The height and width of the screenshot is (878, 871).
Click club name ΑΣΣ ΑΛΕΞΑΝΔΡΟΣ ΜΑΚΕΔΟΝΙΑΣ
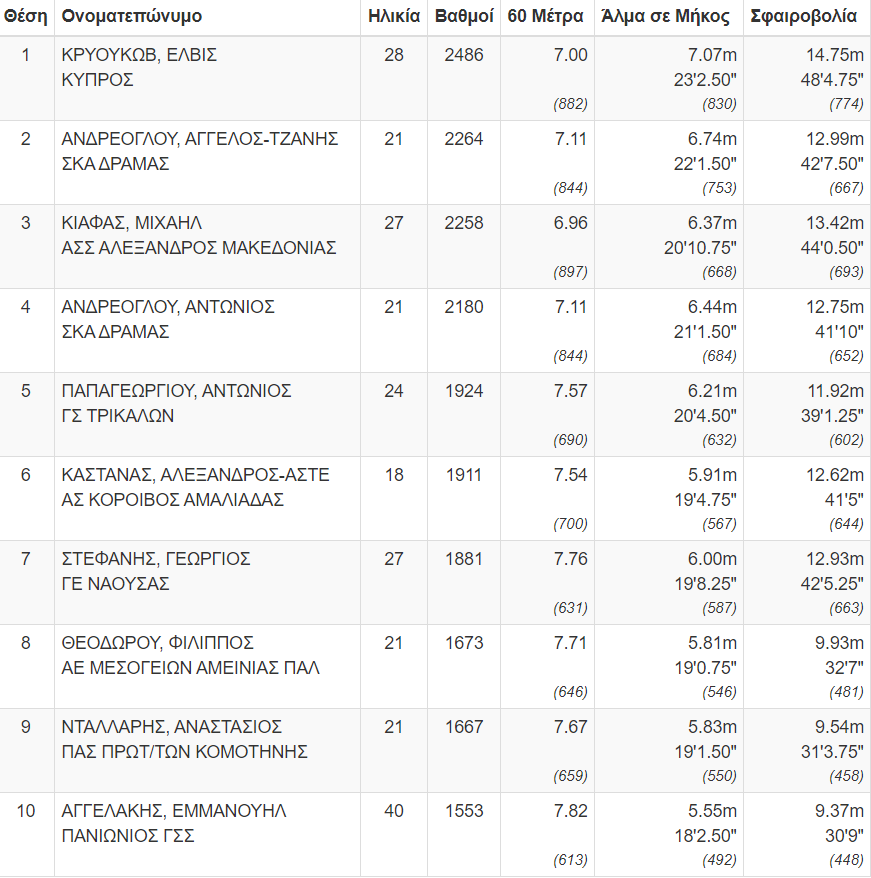coord(199,248)
